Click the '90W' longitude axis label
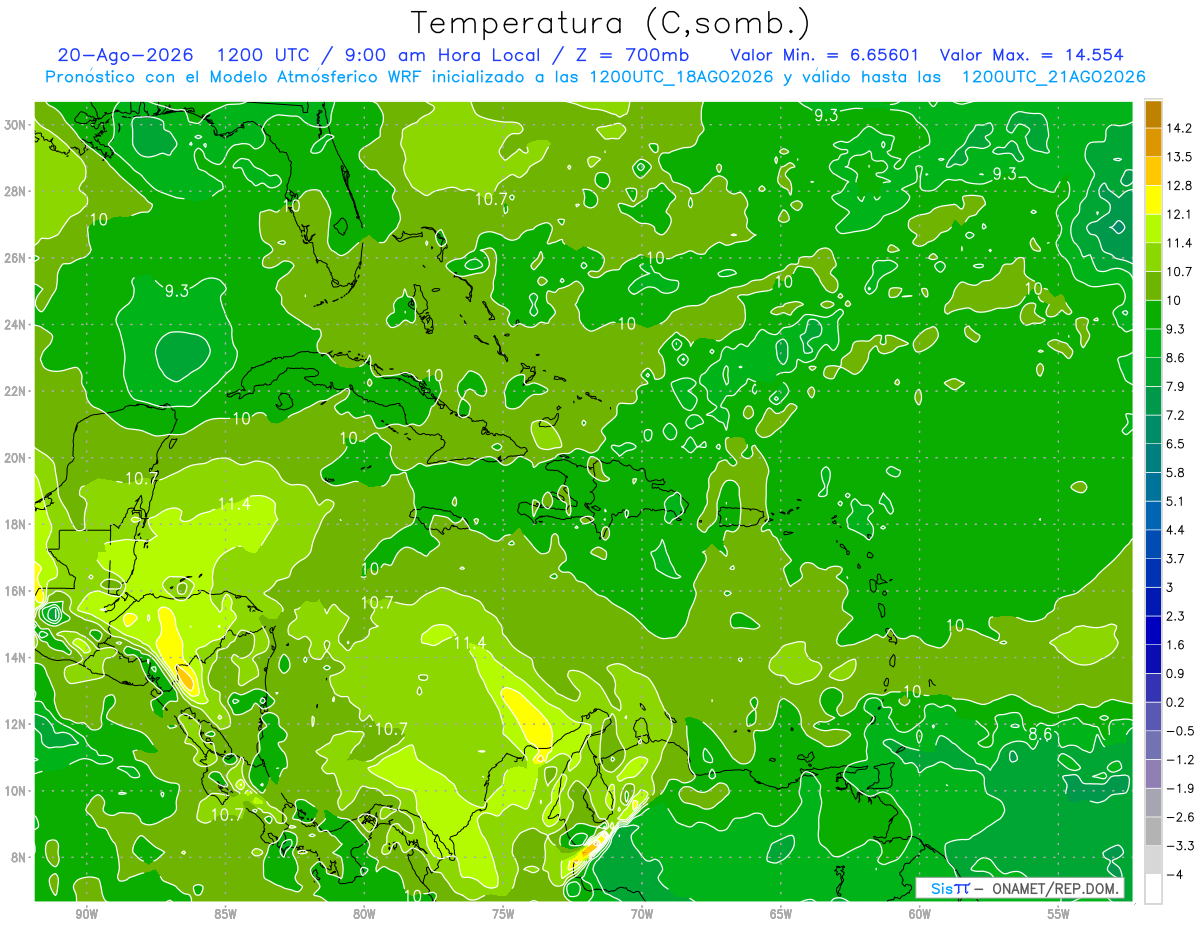This screenshot has width=1200, height=927. [x=87, y=914]
